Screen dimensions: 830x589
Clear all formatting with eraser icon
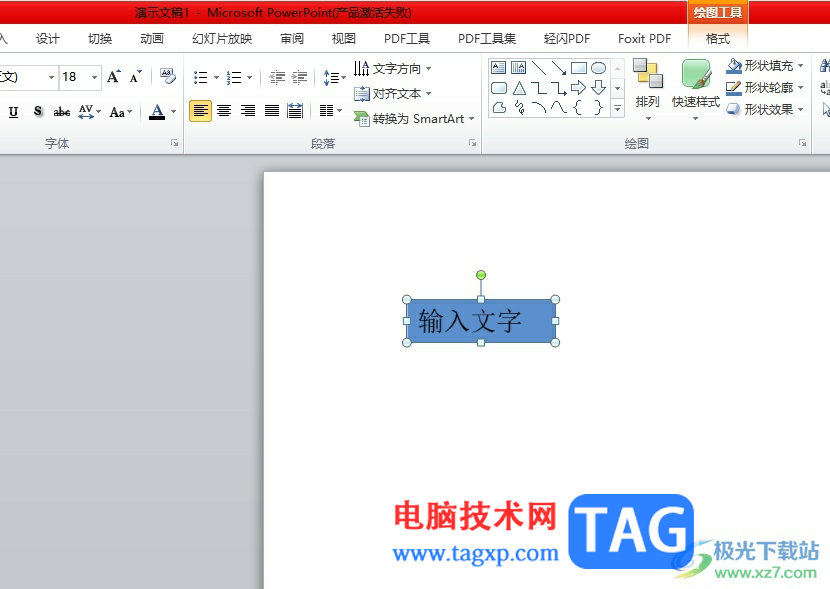167,76
